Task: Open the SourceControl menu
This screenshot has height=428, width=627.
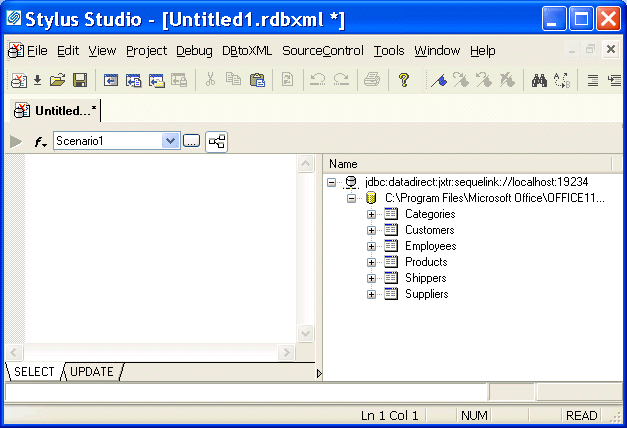Action: click(323, 51)
